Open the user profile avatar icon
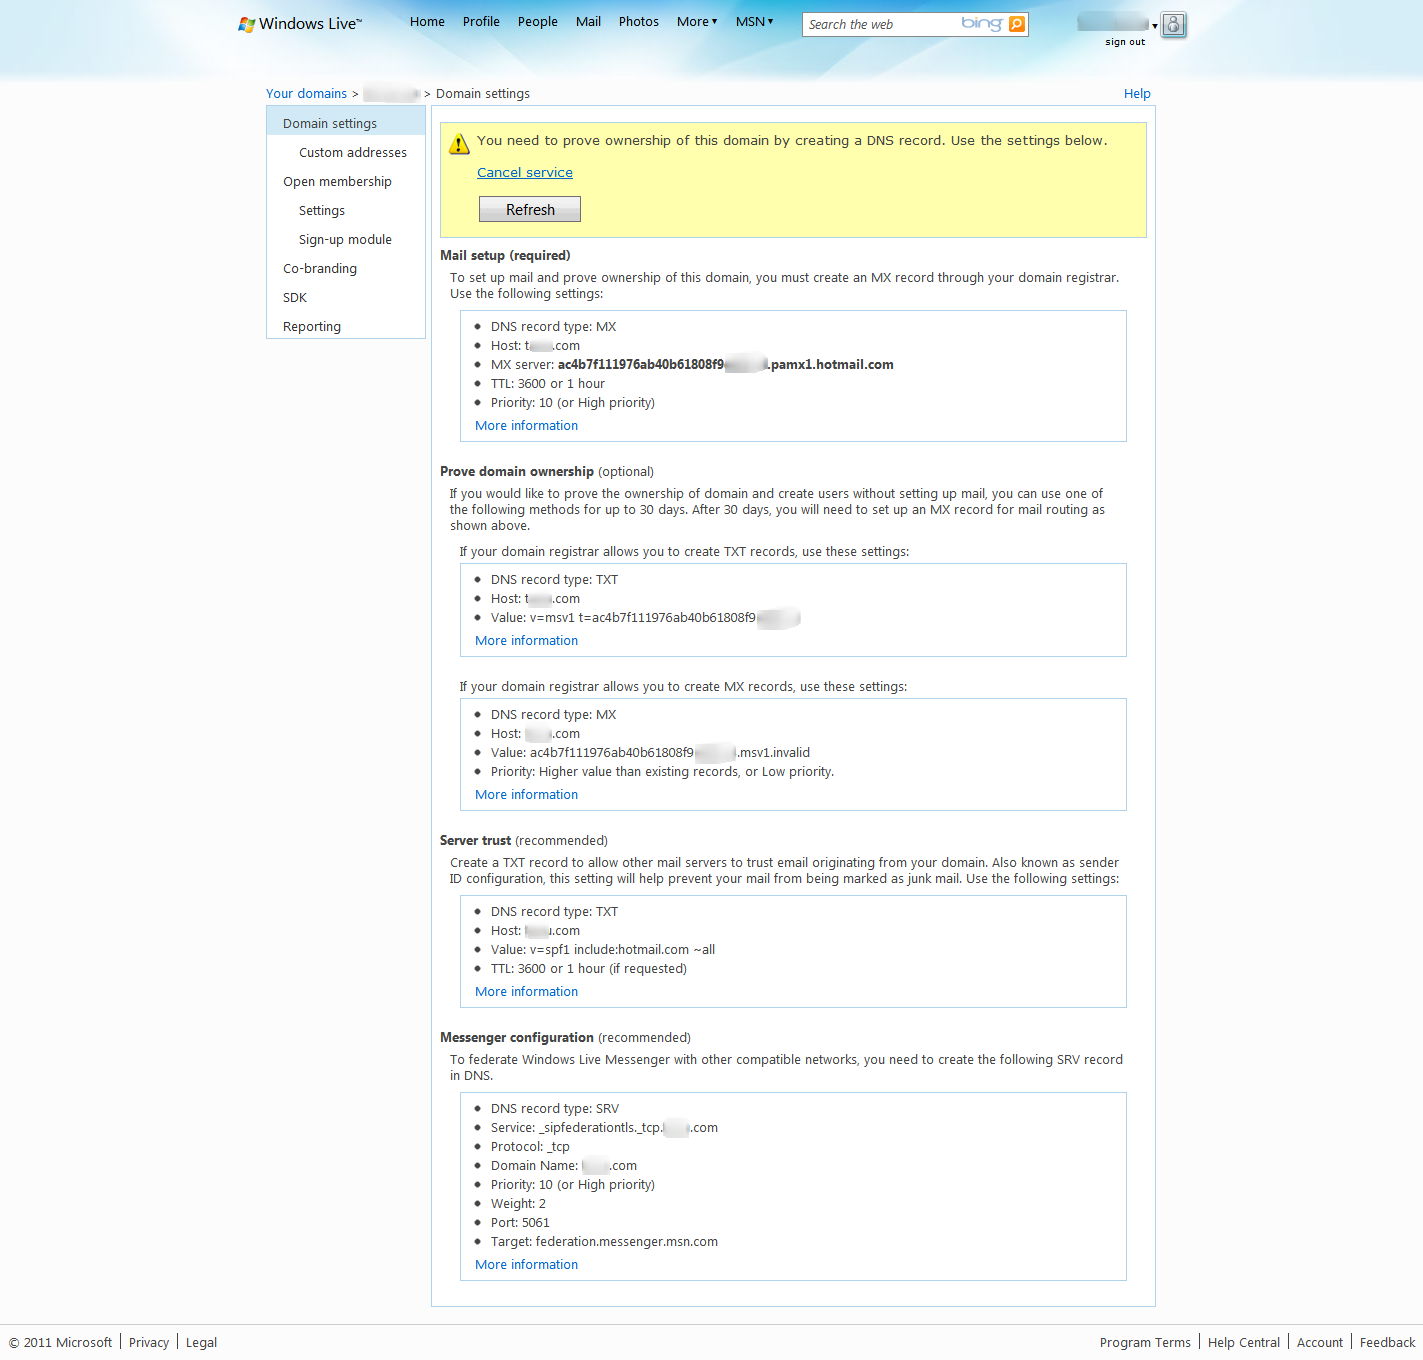 point(1174,25)
